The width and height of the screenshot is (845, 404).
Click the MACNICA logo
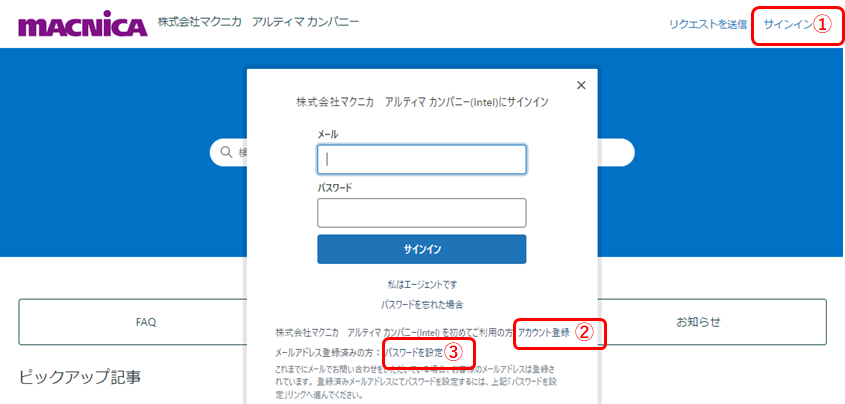point(82,25)
